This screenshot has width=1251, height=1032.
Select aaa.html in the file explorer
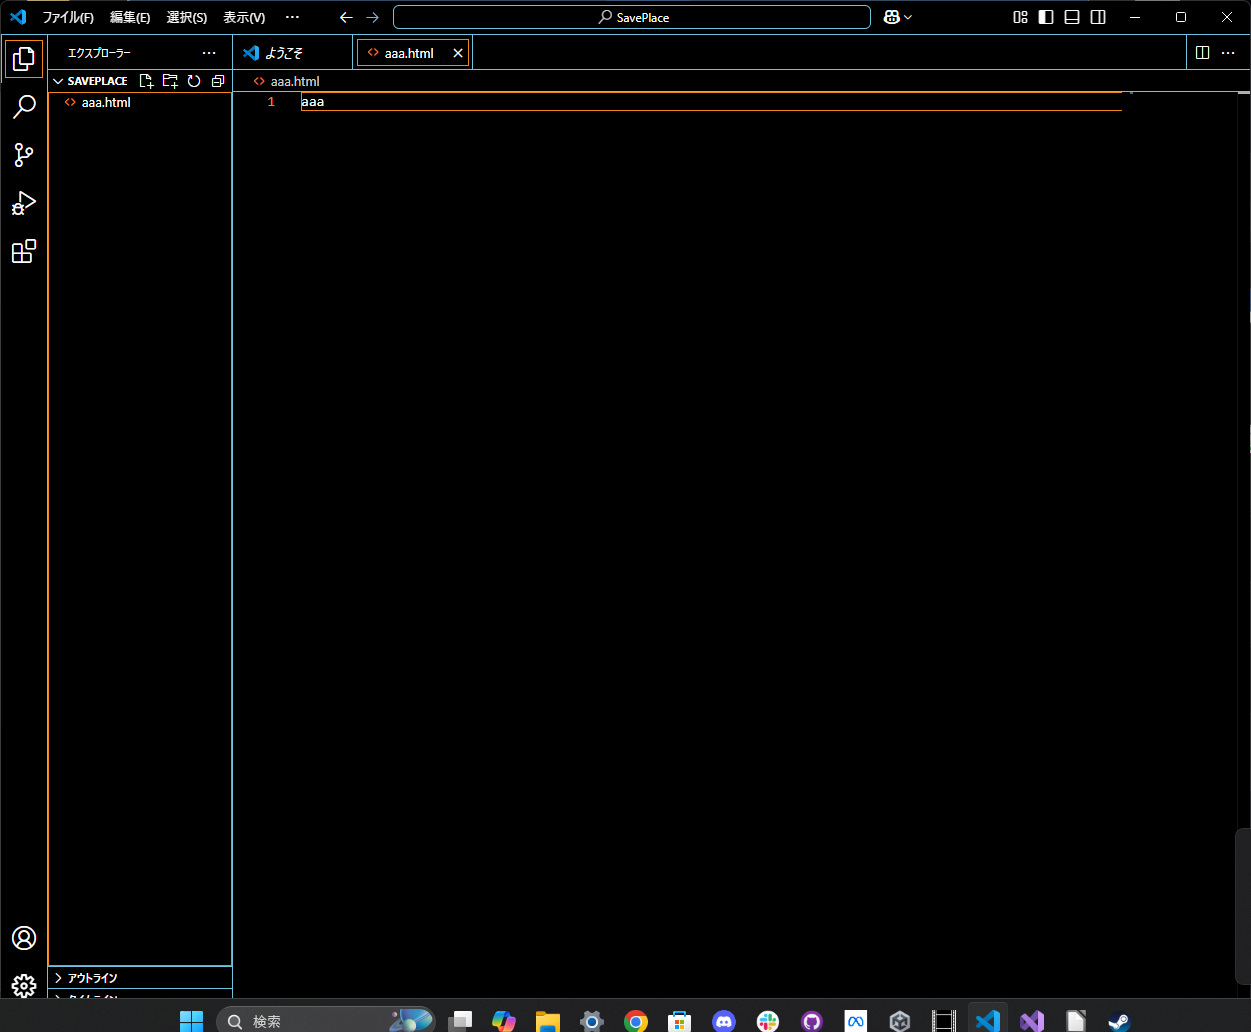pyautogui.click(x=140, y=102)
